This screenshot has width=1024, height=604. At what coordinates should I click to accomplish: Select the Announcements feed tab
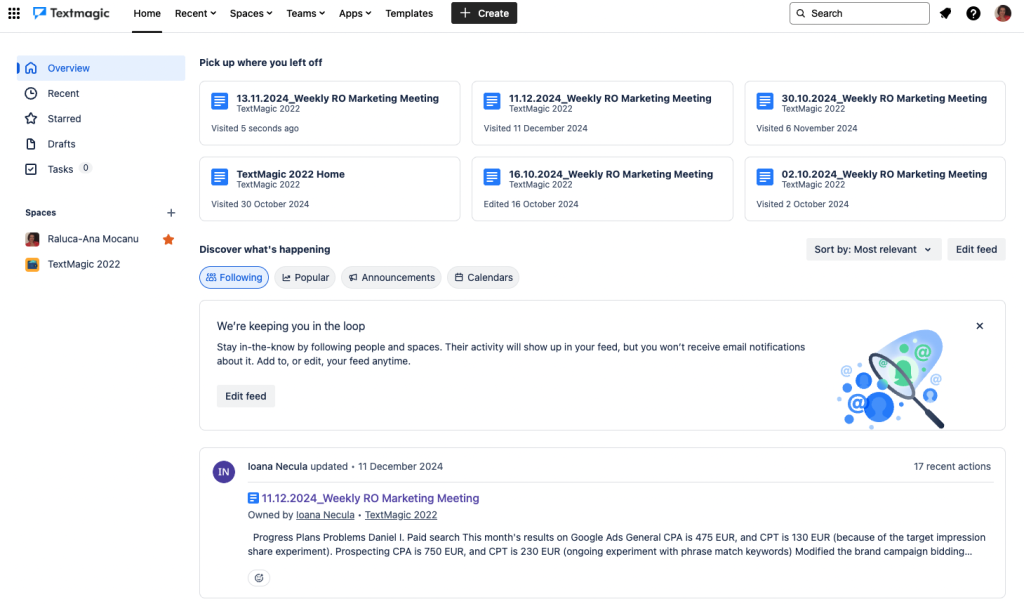(391, 278)
